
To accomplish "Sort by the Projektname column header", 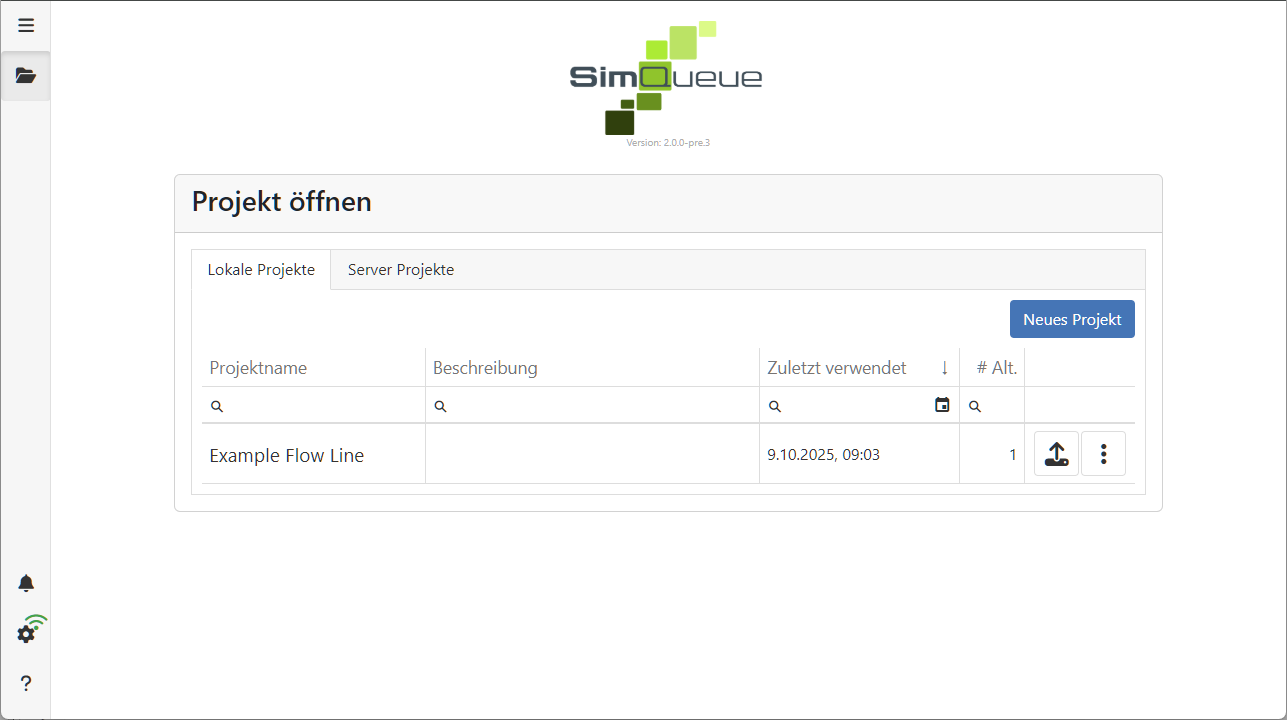I will tap(258, 368).
